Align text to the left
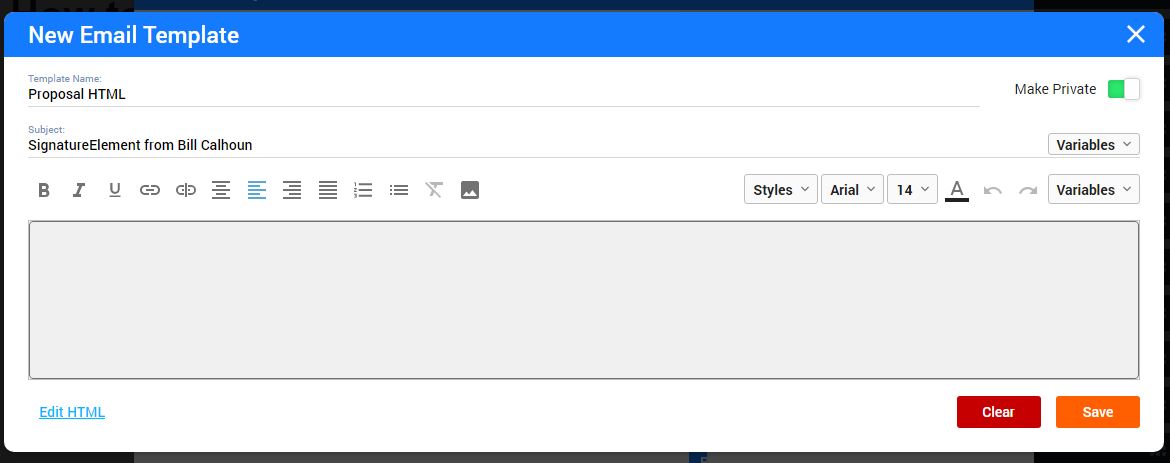 click(257, 190)
